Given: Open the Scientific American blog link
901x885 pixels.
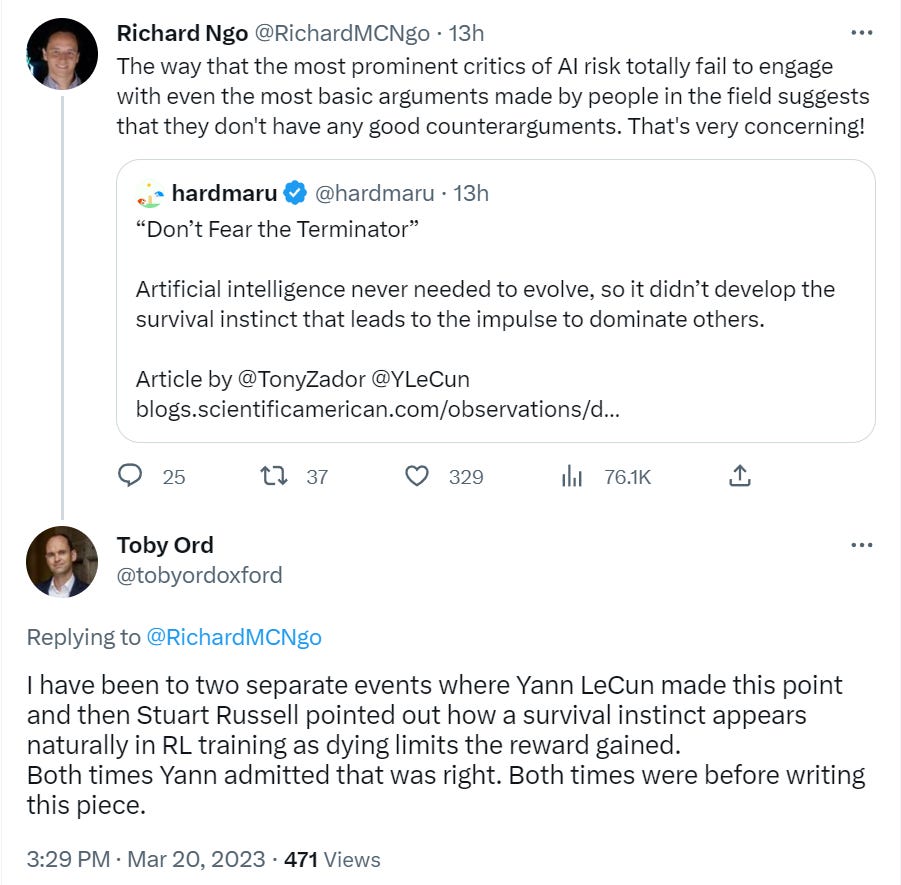Looking at the screenshot, I should tap(378, 409).
